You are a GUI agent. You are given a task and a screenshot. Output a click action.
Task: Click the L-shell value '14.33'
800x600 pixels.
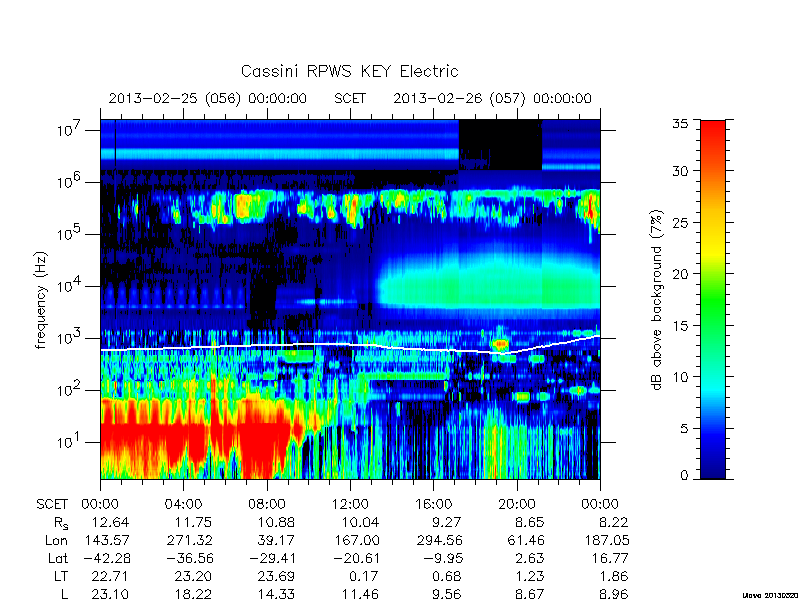[x=277, y=594]
